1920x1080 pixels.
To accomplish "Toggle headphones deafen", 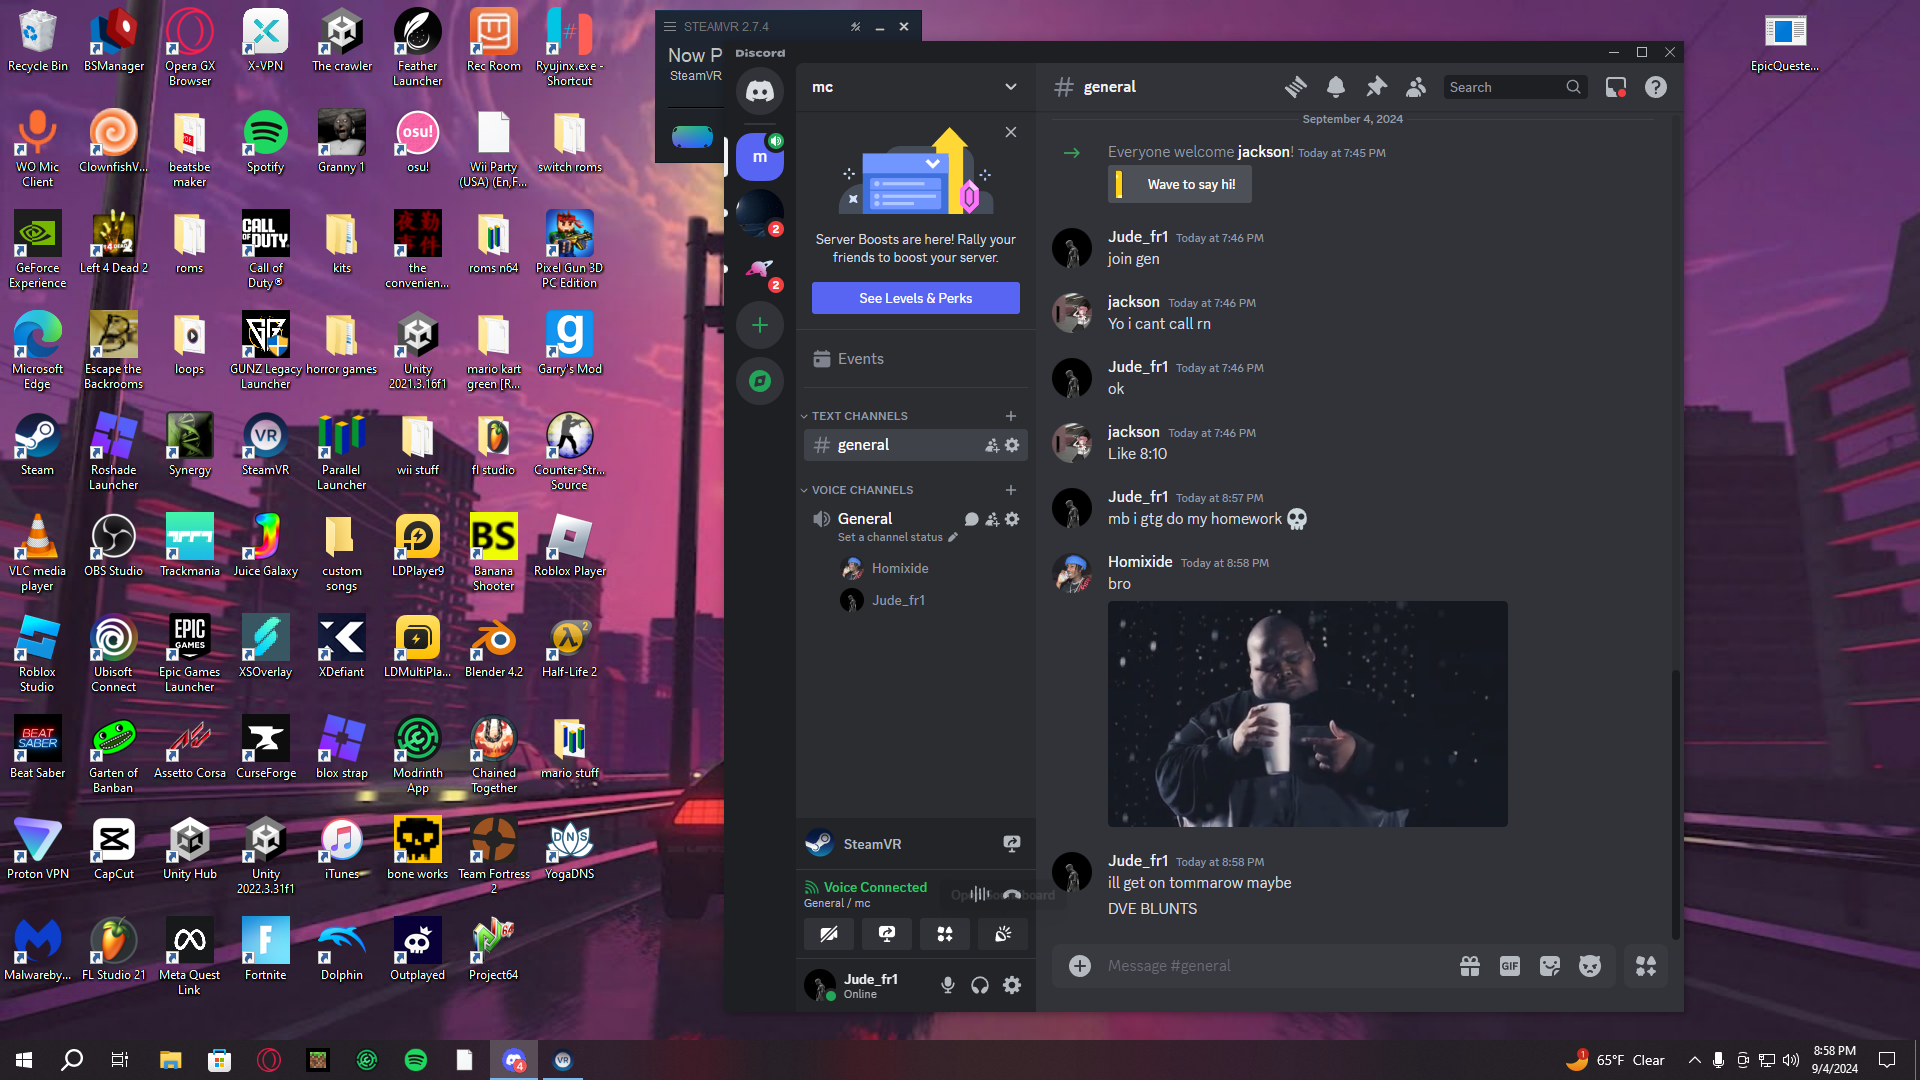I will point(980,985).
